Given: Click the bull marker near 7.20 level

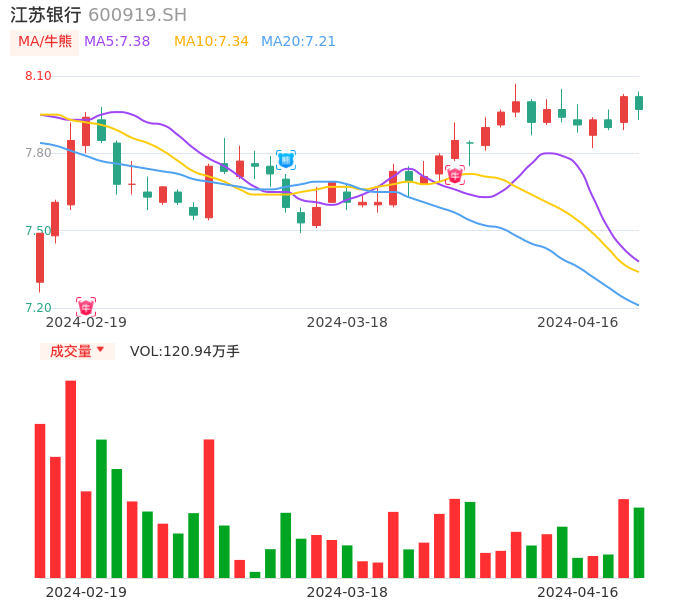Looking at the screenshot, I should (86, 307).
